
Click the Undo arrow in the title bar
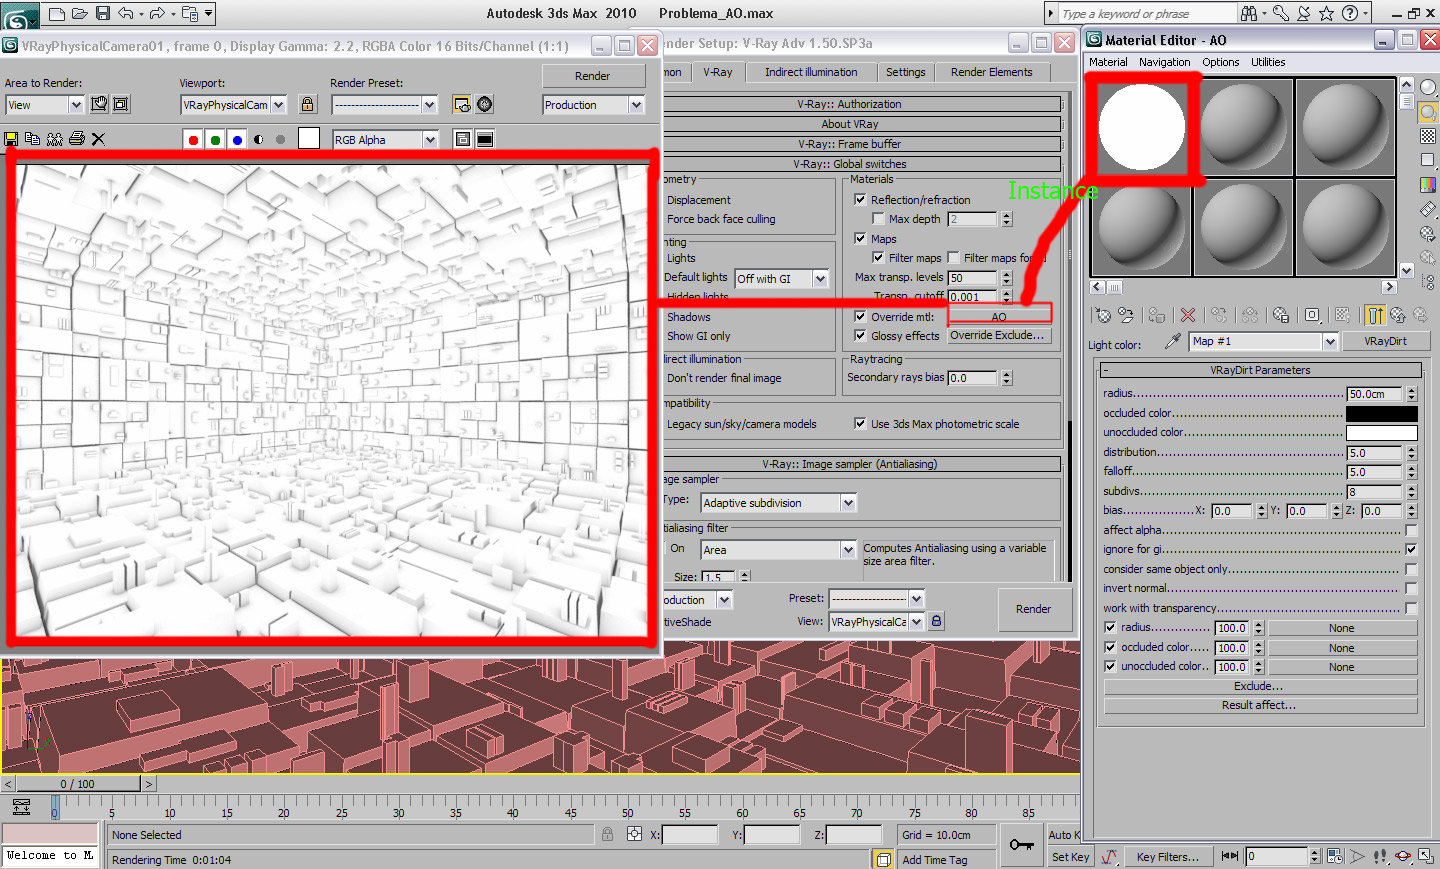coord(126,14)
